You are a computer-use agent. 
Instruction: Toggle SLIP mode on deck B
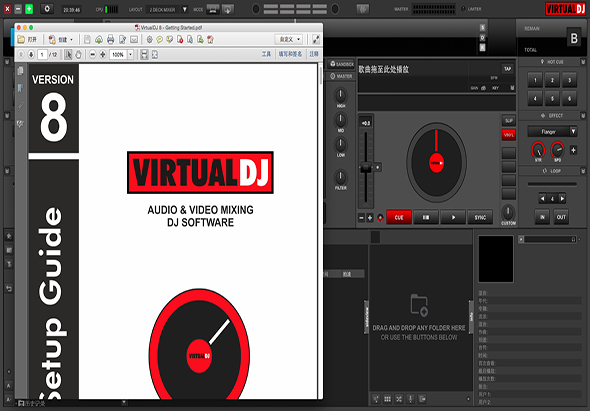[509, 120]
